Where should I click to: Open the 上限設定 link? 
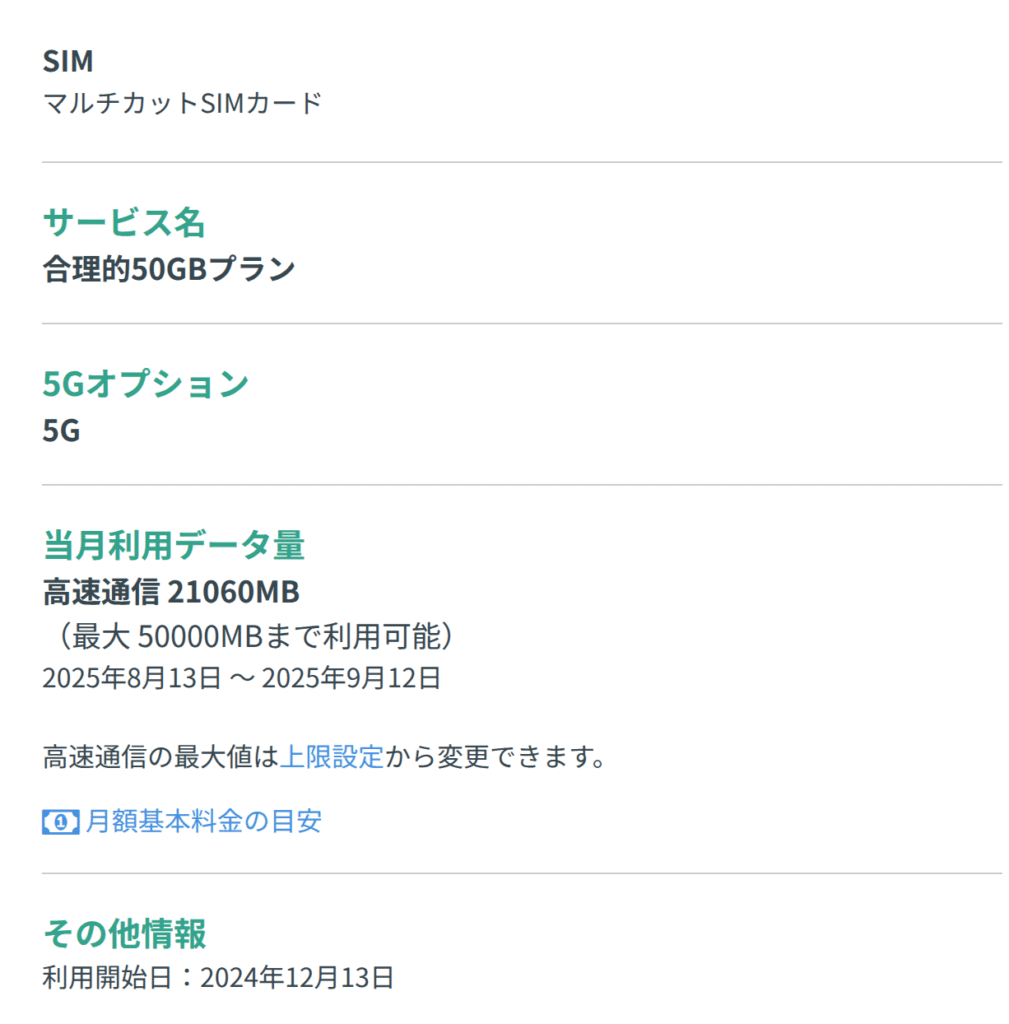(331, 756)
